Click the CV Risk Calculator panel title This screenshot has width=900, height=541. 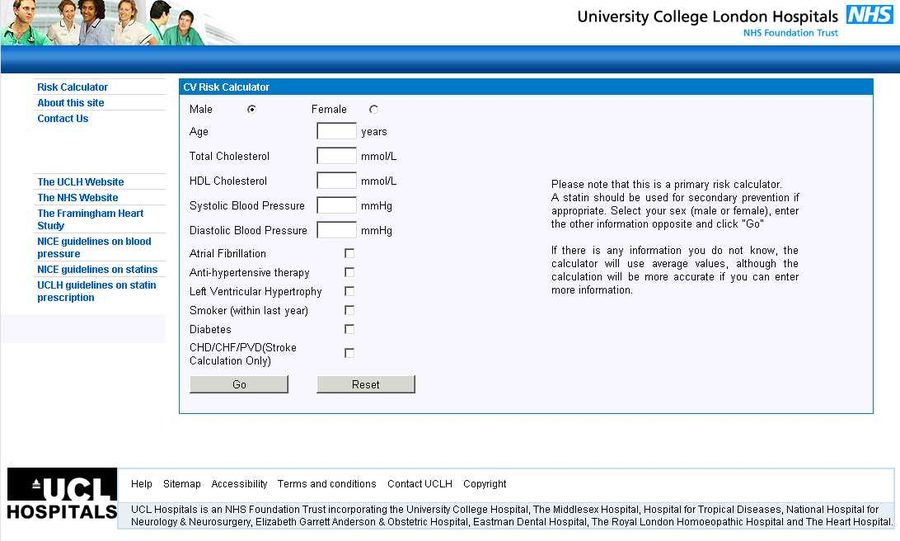coord(226,87)
